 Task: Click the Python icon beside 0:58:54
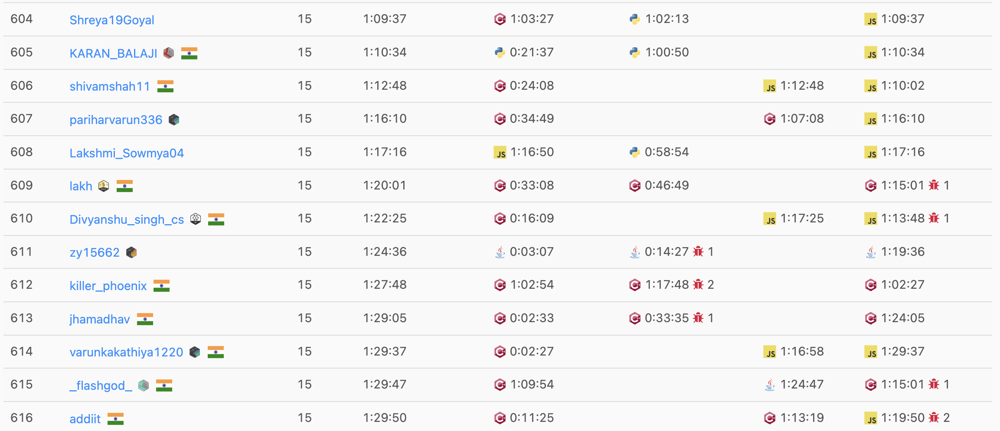click(634, 152)
